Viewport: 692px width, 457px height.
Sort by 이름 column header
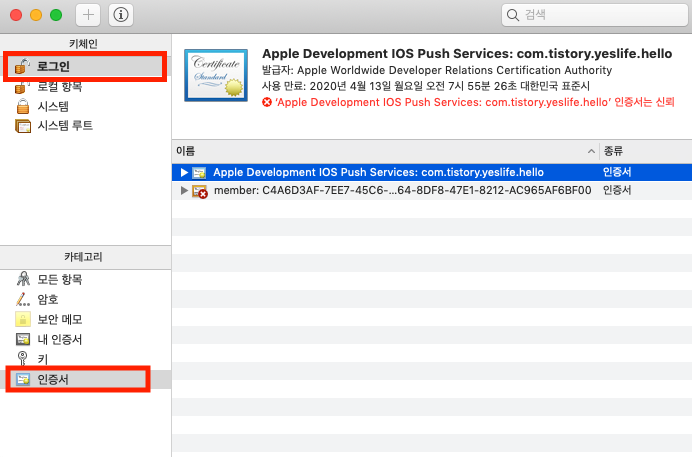click(x=385, y=151)
